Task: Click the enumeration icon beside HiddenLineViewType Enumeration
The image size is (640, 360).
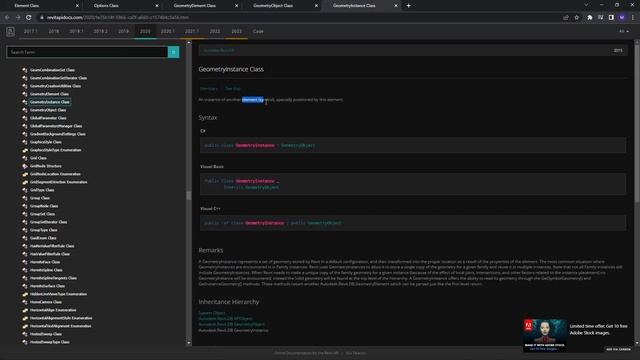Action: [25, 294]
